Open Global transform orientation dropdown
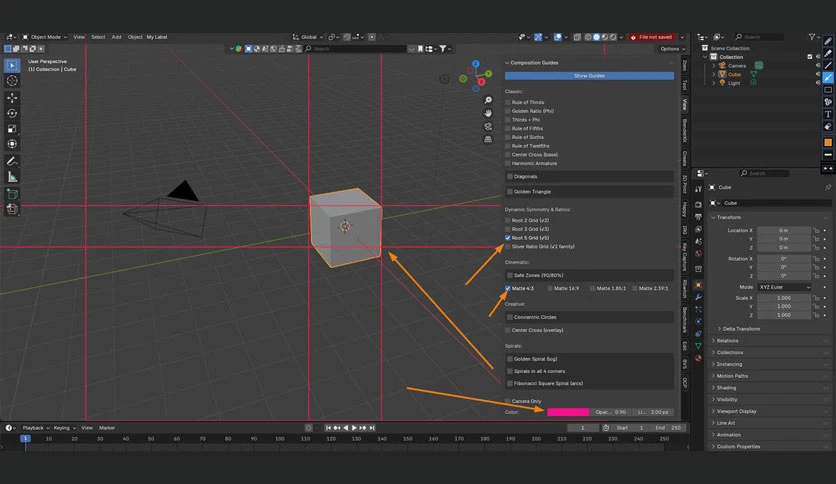The width and height of the screenshot is (836, 484). pyautogui.click(x=308, y=37)
